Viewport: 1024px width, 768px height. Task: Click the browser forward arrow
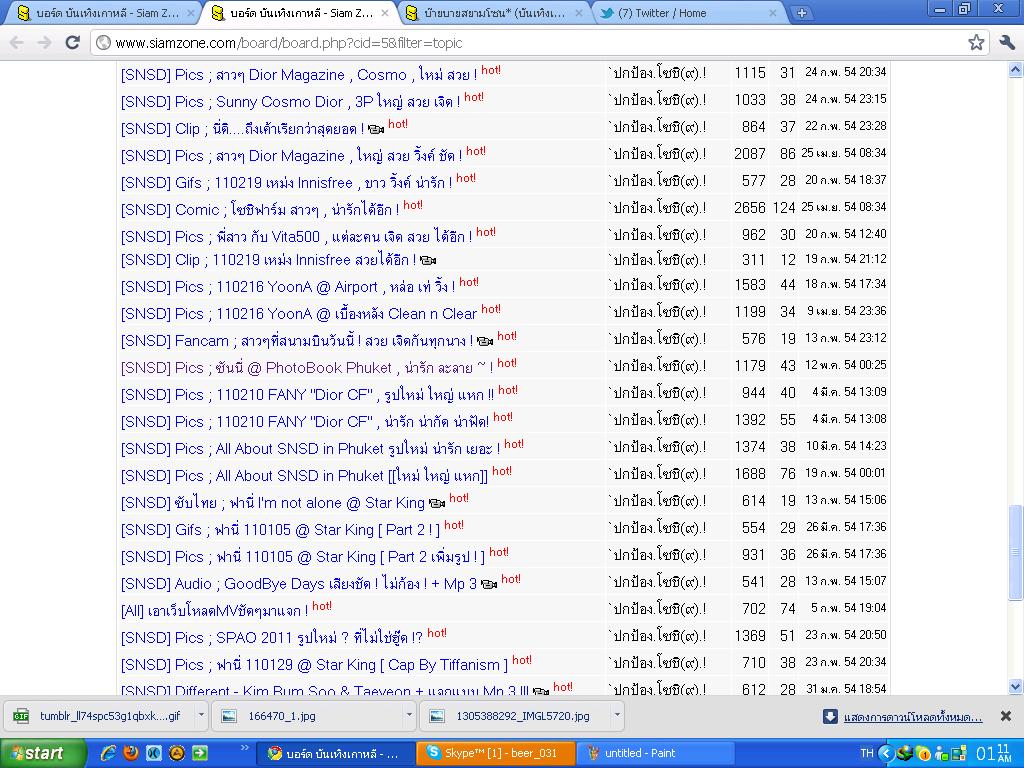(x=44, y=43)
